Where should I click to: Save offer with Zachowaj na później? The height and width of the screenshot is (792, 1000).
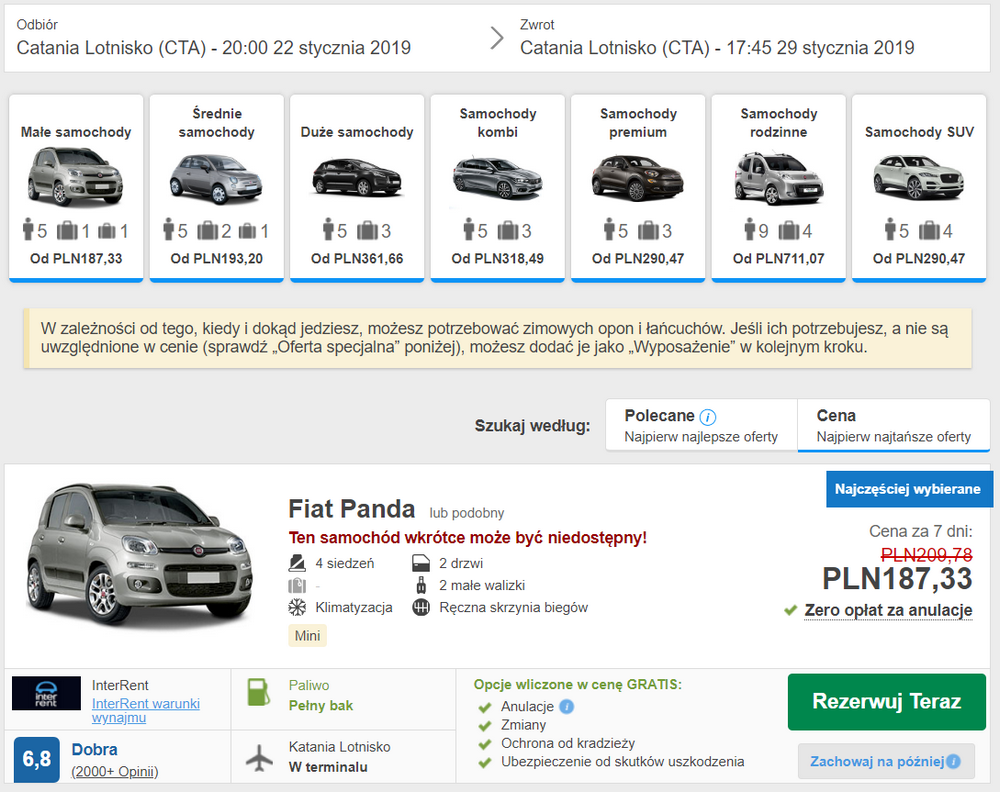tap(886, 761)
